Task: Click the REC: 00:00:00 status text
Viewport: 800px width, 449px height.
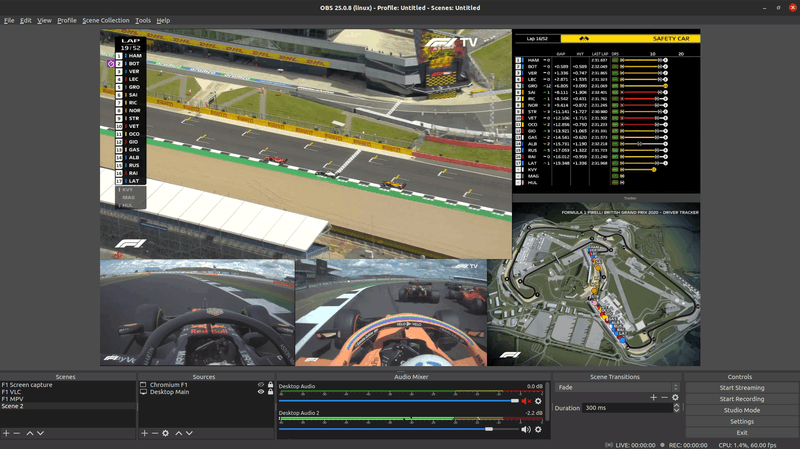Action: pyautogui.click(x=688, y=445)
